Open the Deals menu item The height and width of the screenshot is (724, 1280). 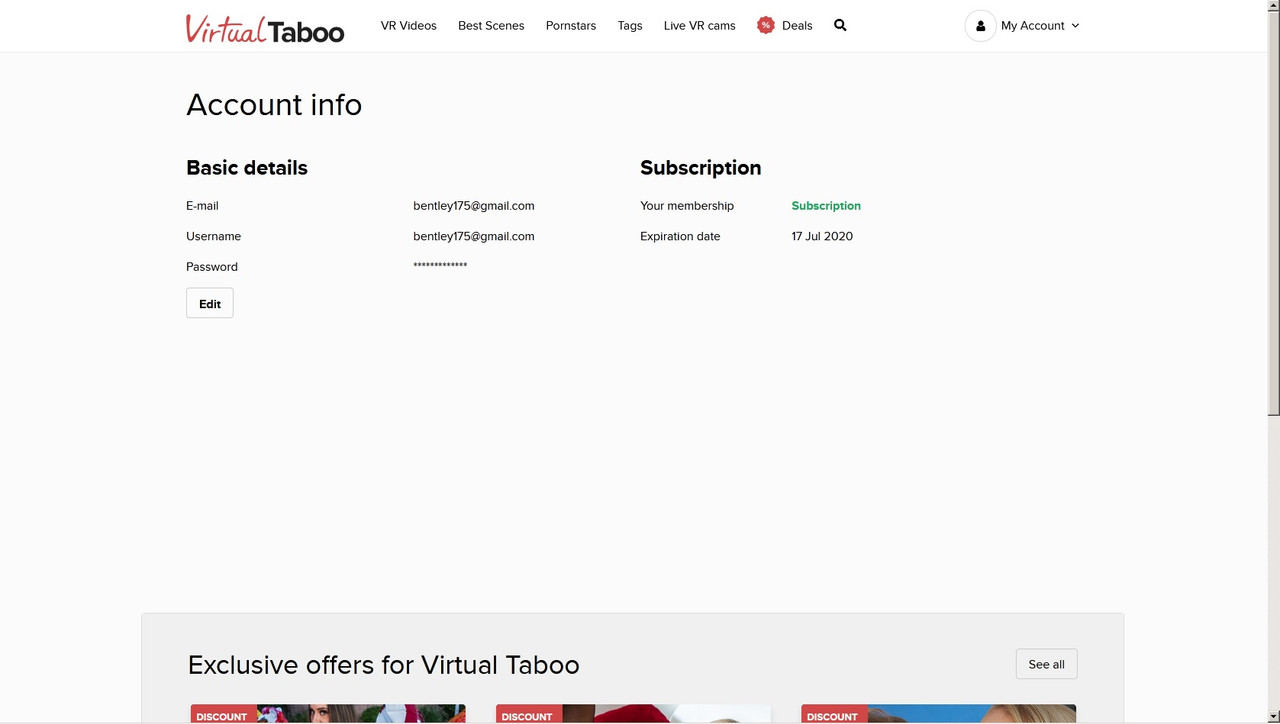coord(797,25)
